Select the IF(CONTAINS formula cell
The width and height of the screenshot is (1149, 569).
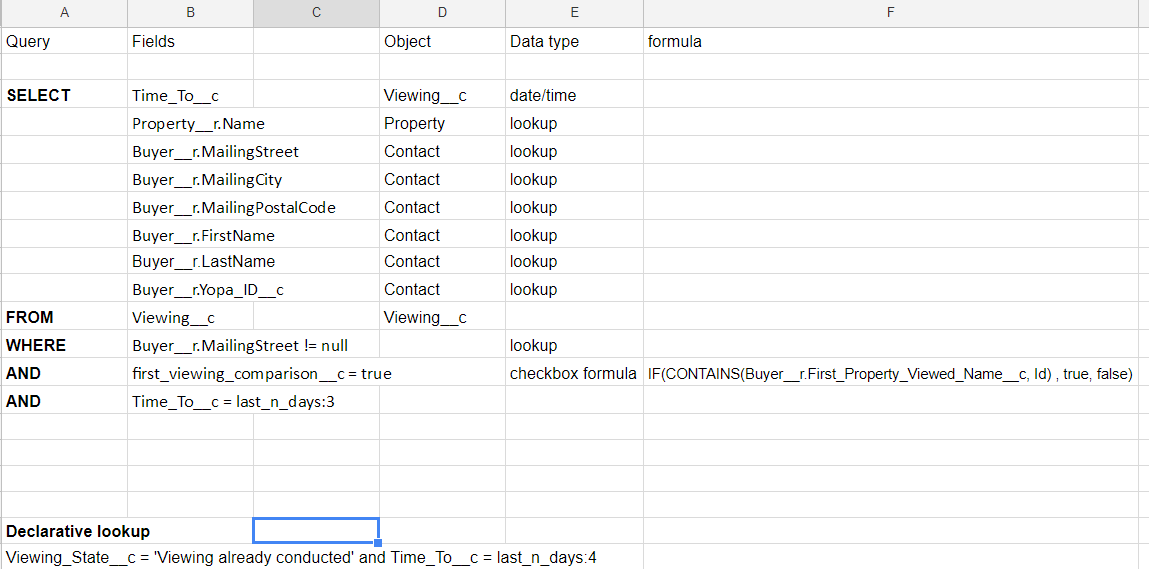click(889, 374)
